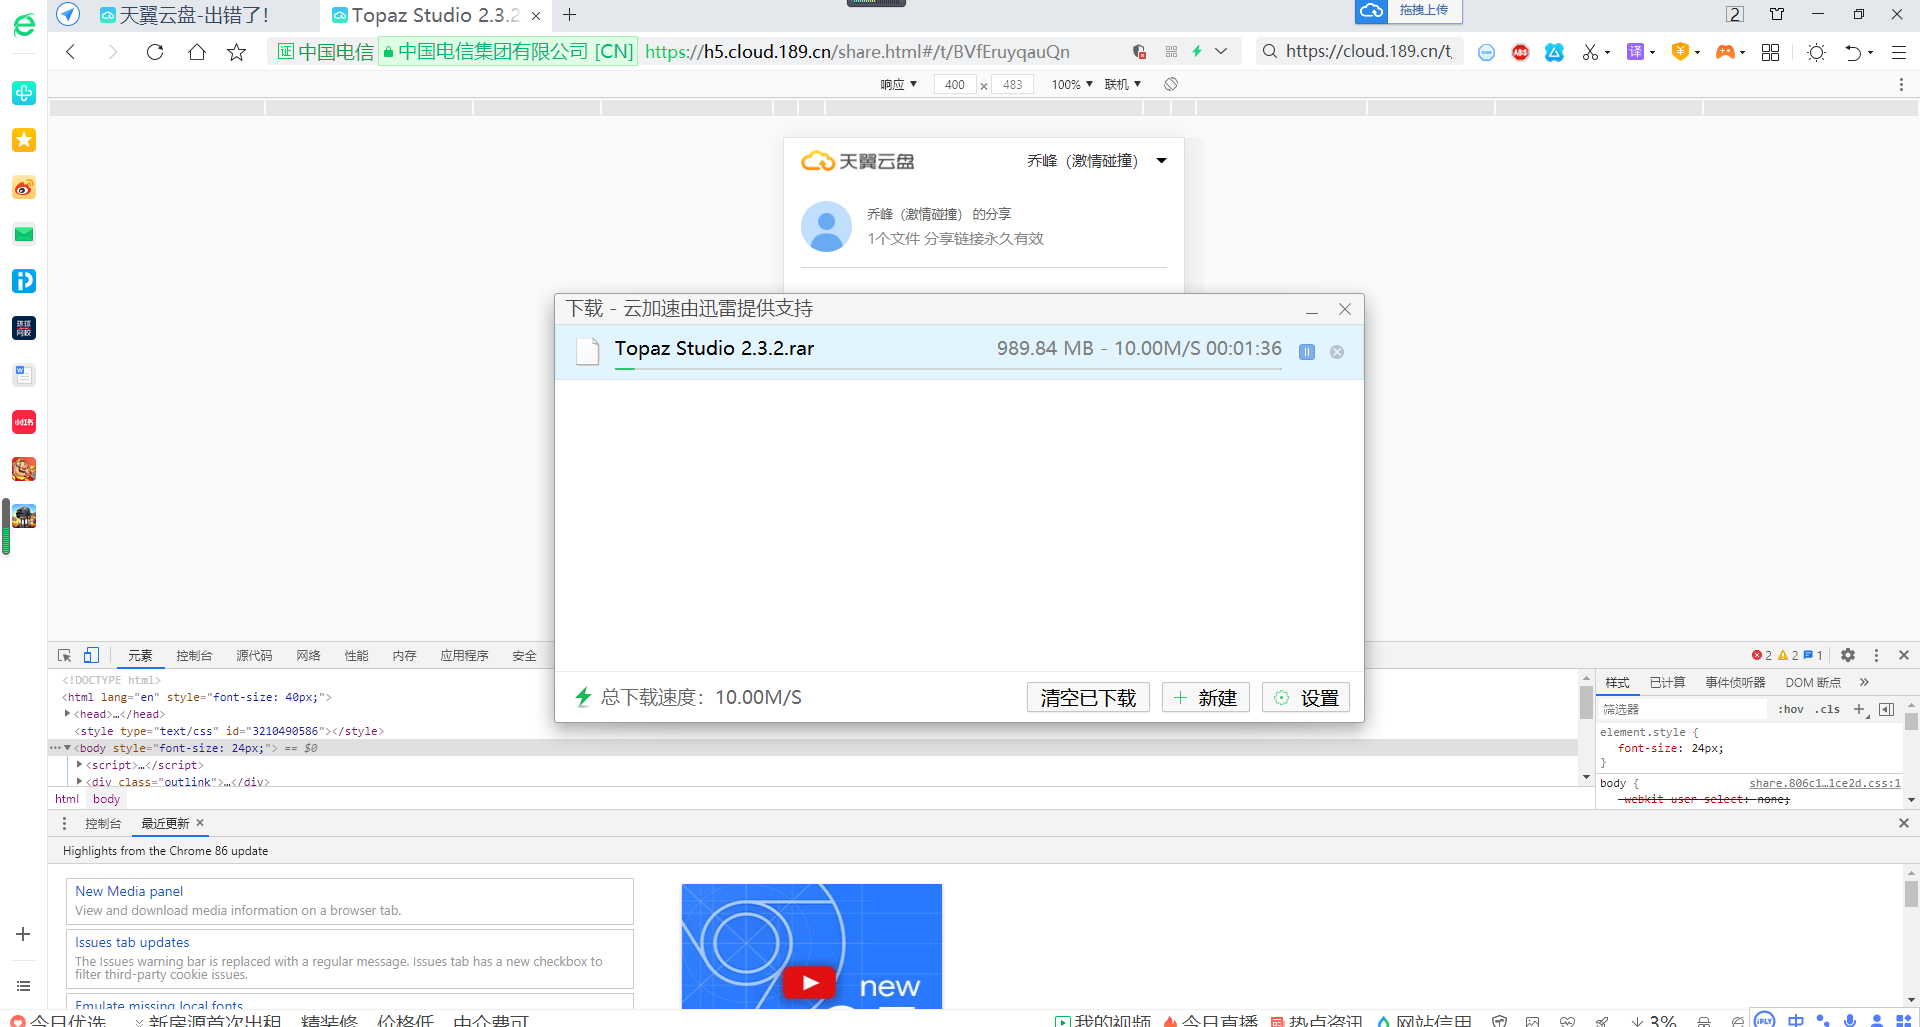Switch to DevTools 网络 tab

pyautogui.click(x=308, y=656)
